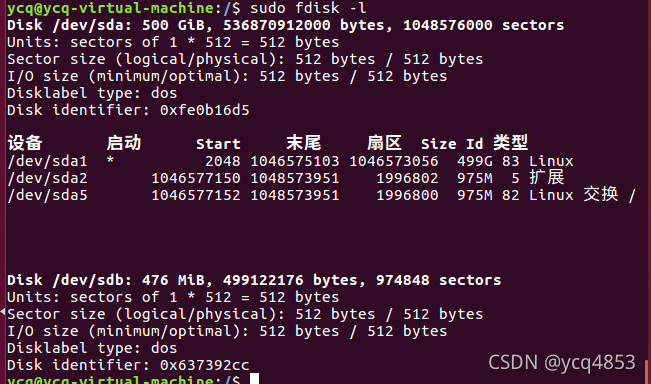
Task: Click the "Start" column header
Action: coord(218,144)
